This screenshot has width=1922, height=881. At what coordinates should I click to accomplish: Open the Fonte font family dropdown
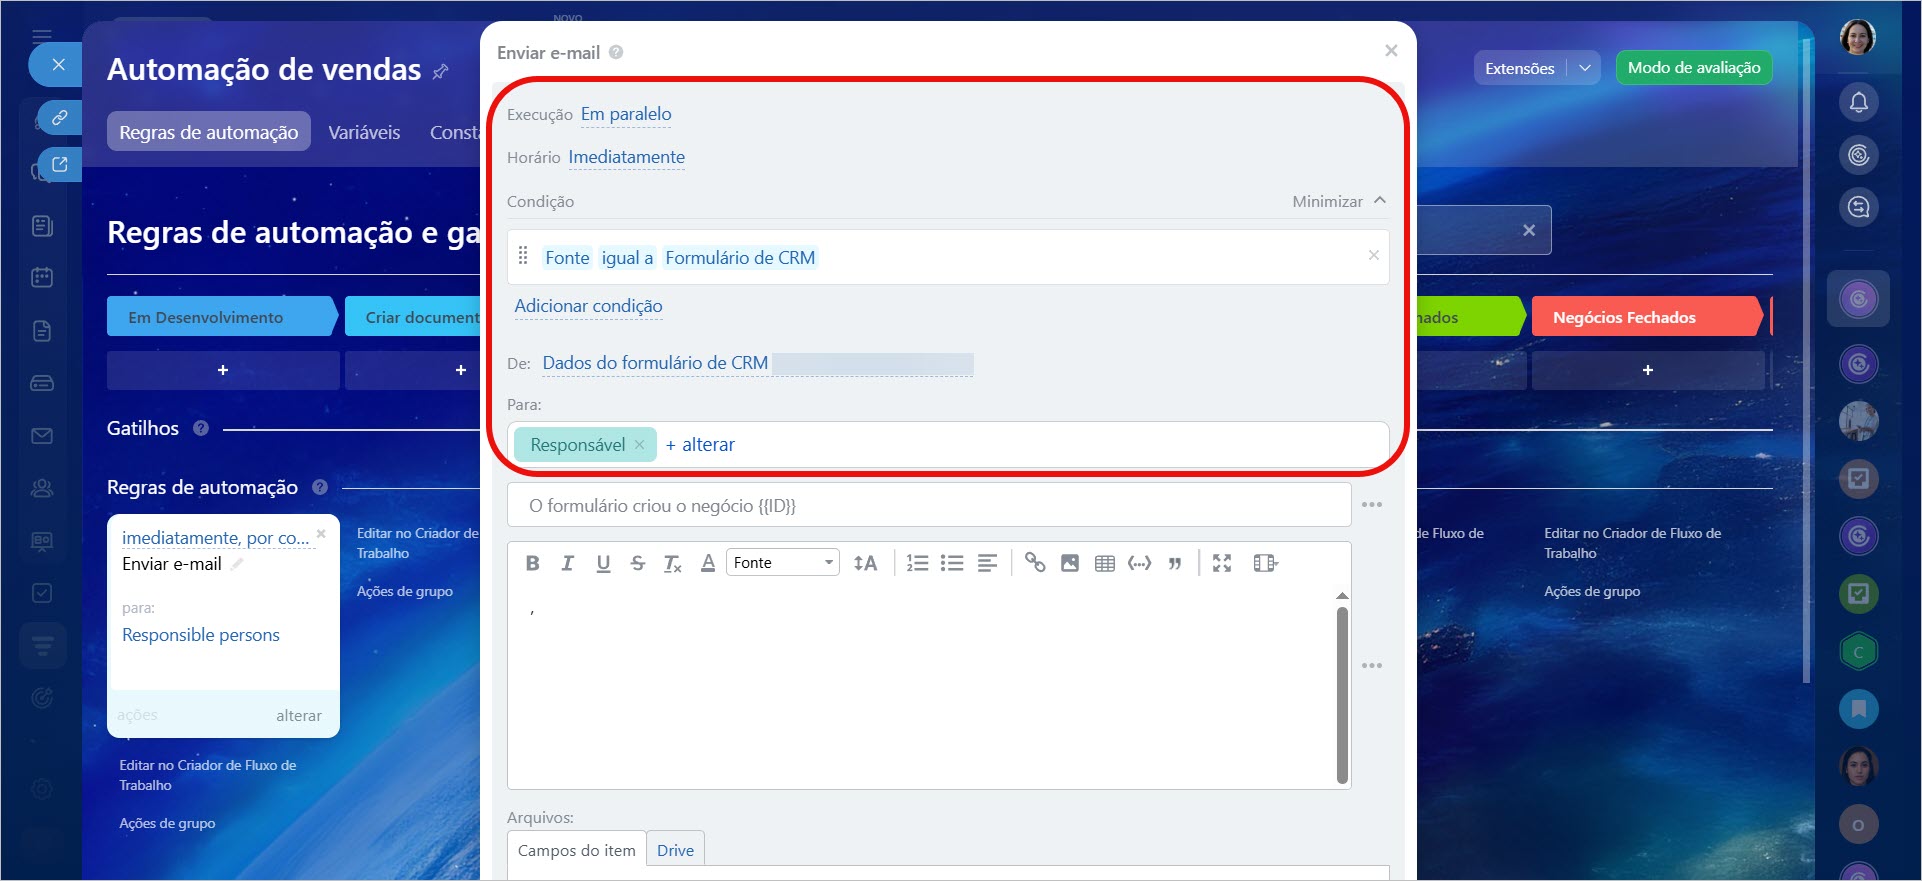pos(783,563)
